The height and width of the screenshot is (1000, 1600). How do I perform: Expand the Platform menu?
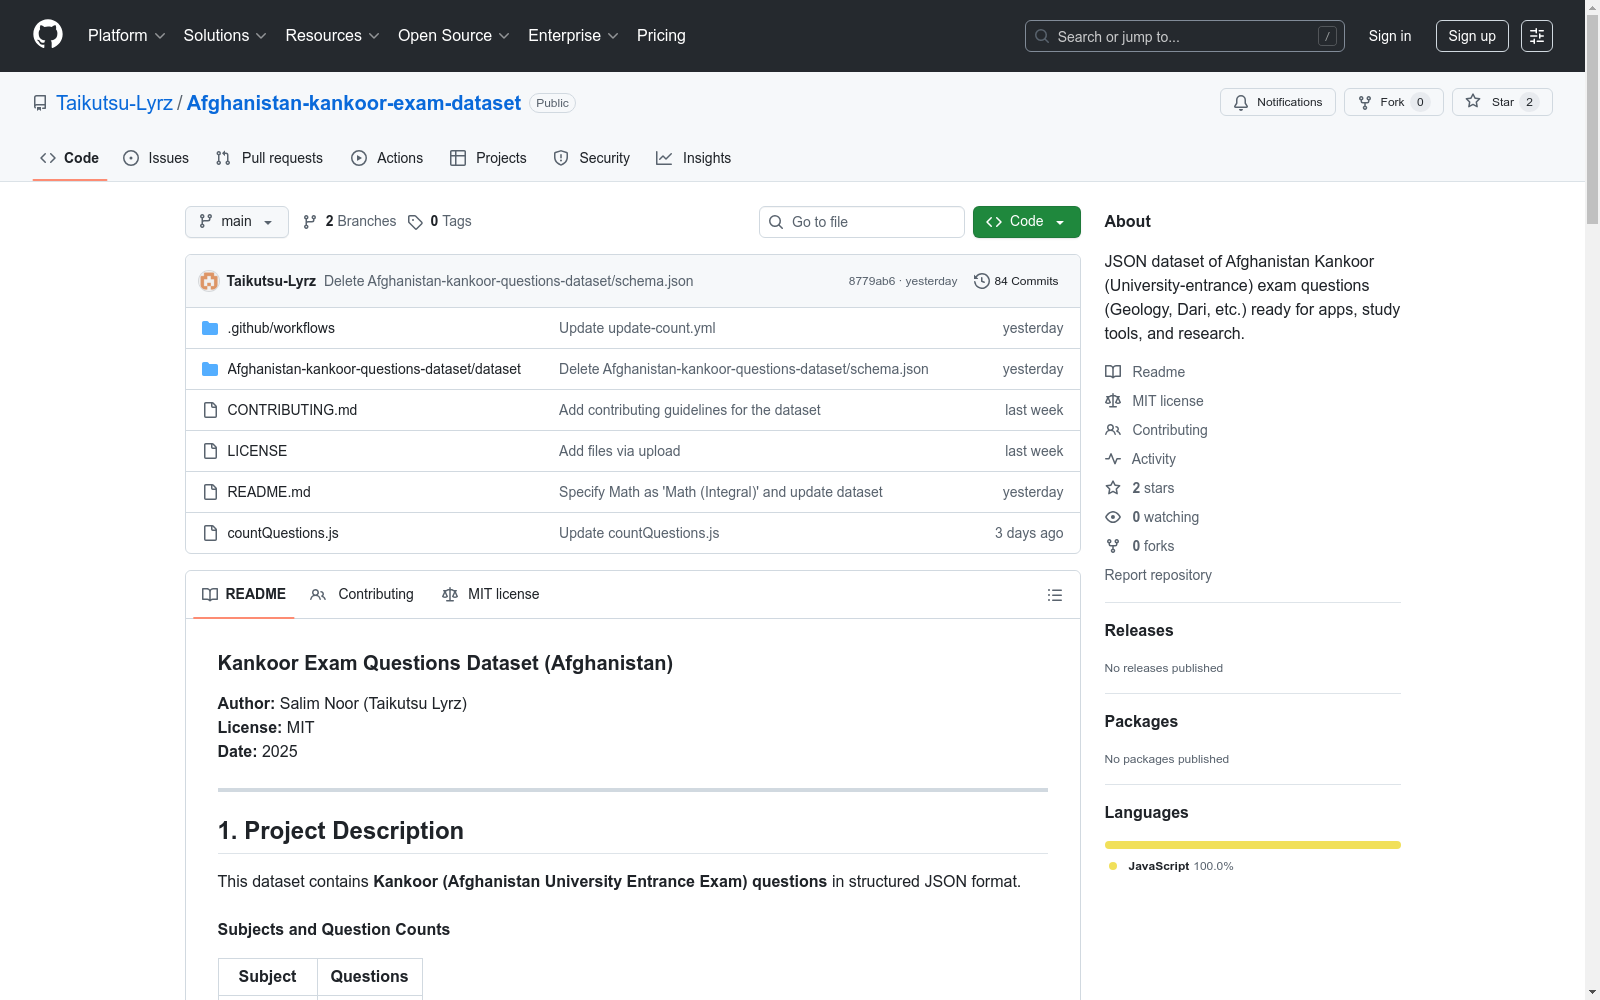tap(127, 36)
